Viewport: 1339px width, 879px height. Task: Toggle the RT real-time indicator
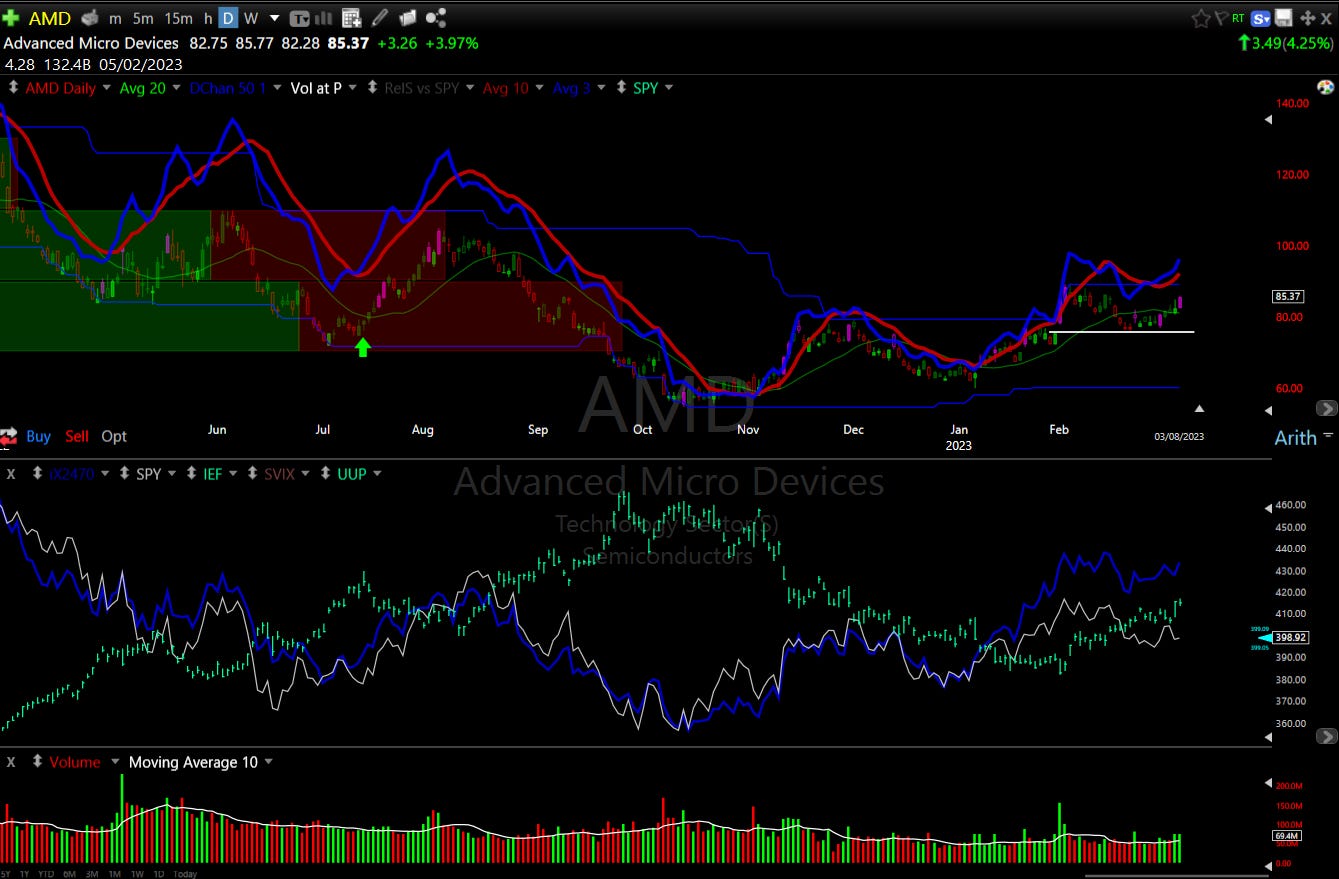coord(1239,18)
